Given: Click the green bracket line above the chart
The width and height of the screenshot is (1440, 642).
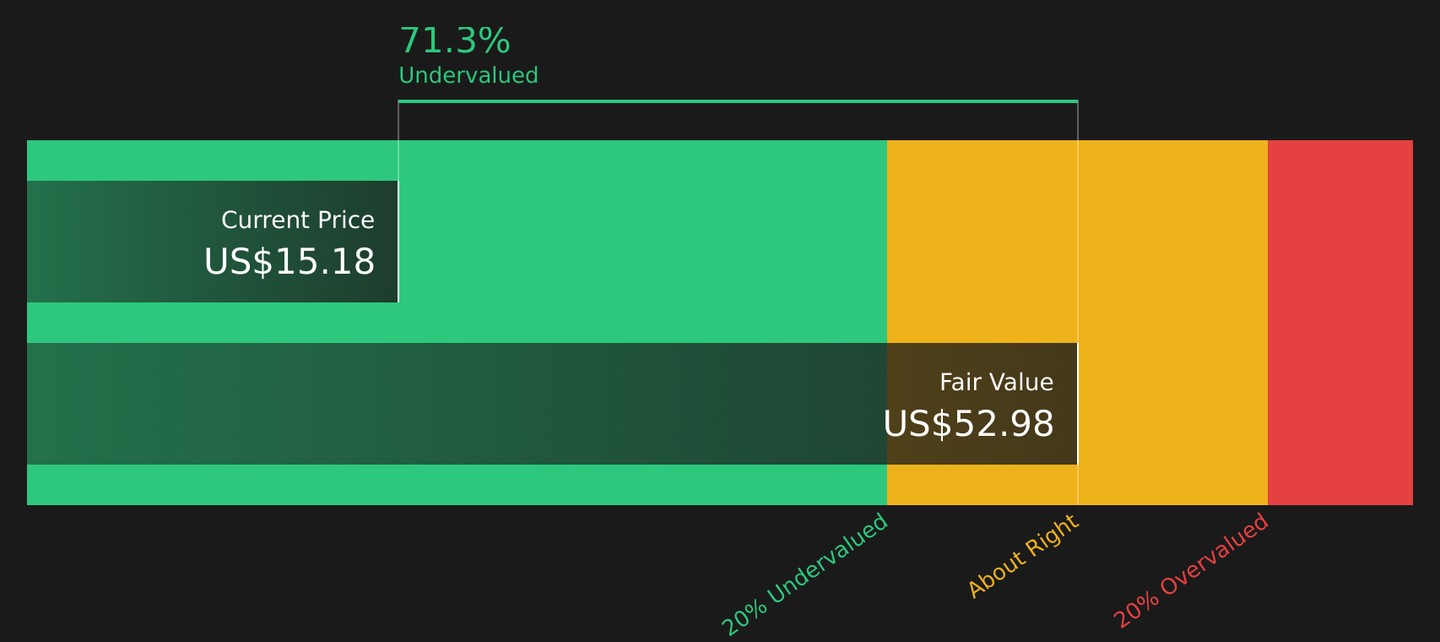Looking at the screenshot, I should 738,101.
